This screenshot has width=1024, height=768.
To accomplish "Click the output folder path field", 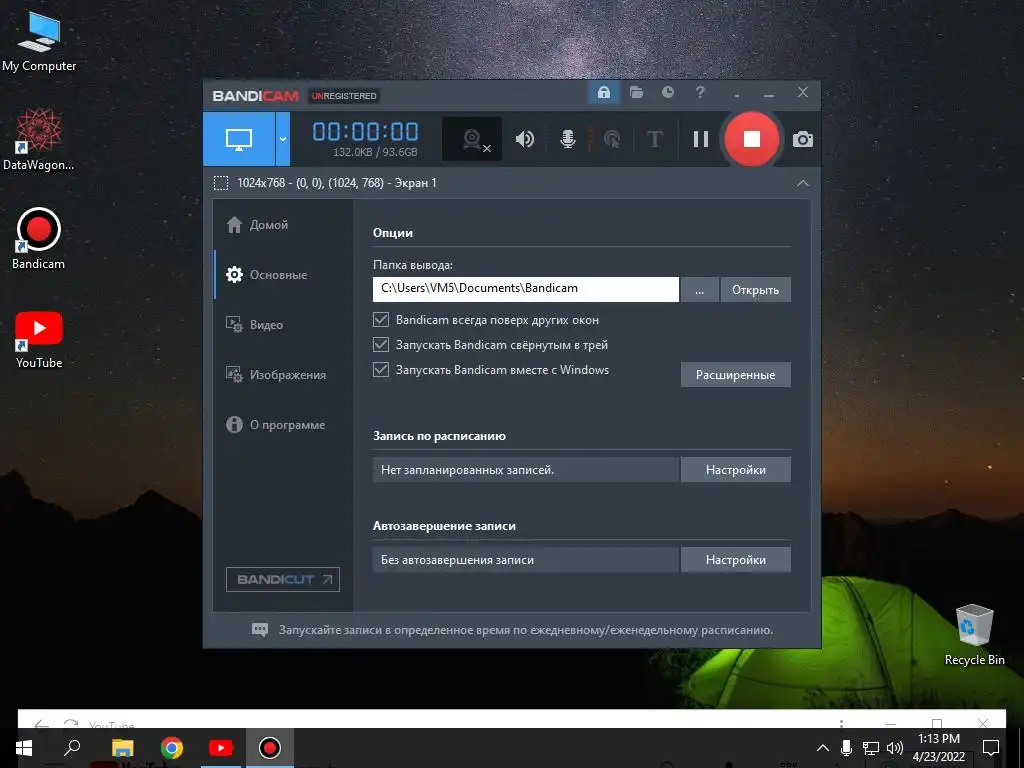I will (x=526, y=289).
